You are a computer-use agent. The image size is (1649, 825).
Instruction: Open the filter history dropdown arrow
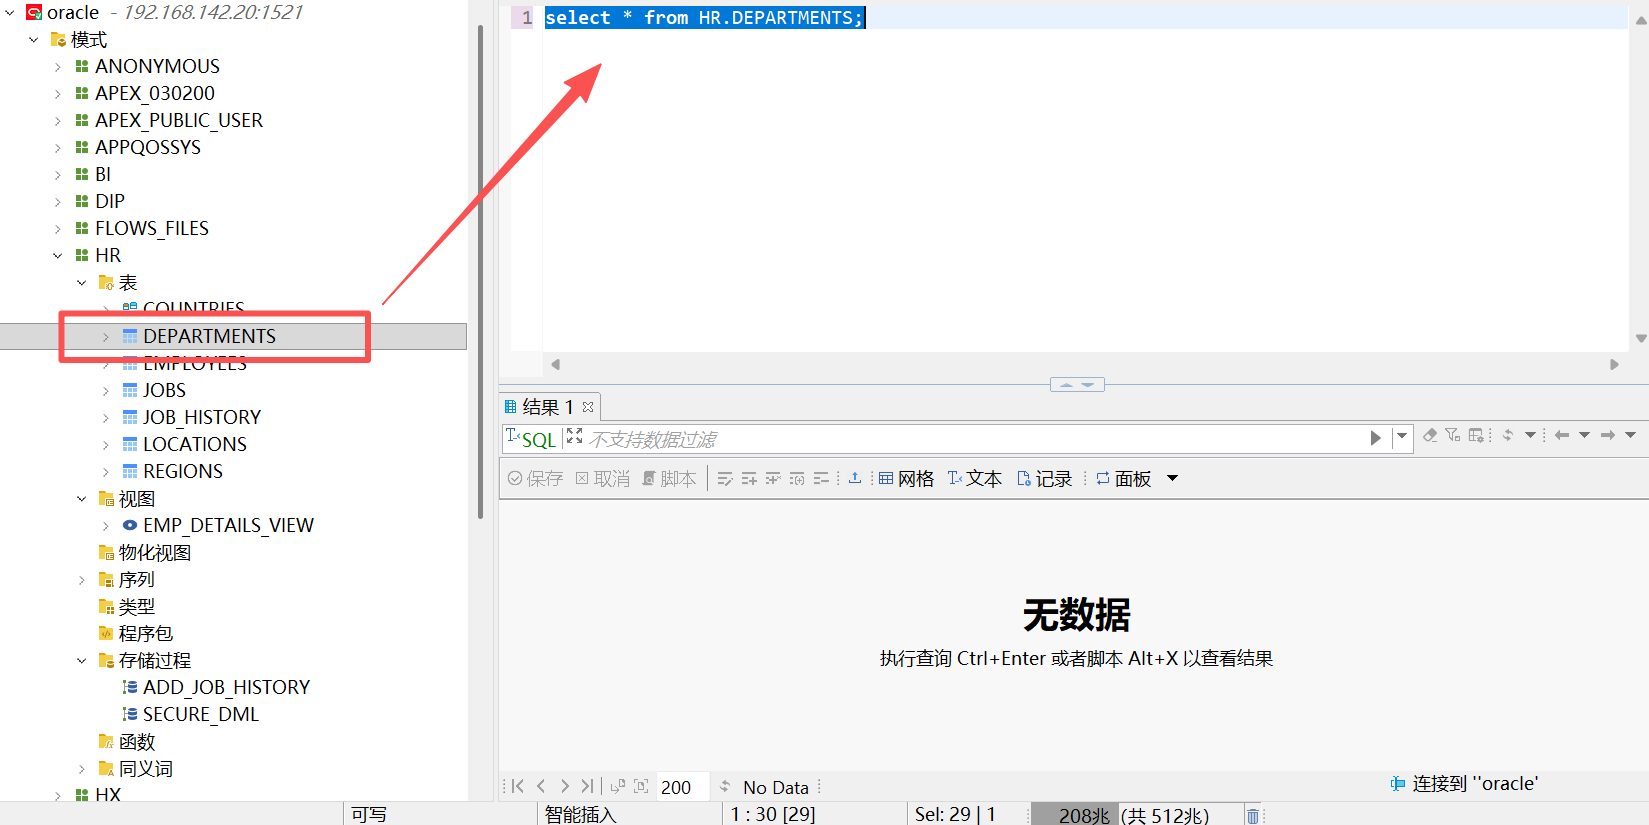point(1402,436)
